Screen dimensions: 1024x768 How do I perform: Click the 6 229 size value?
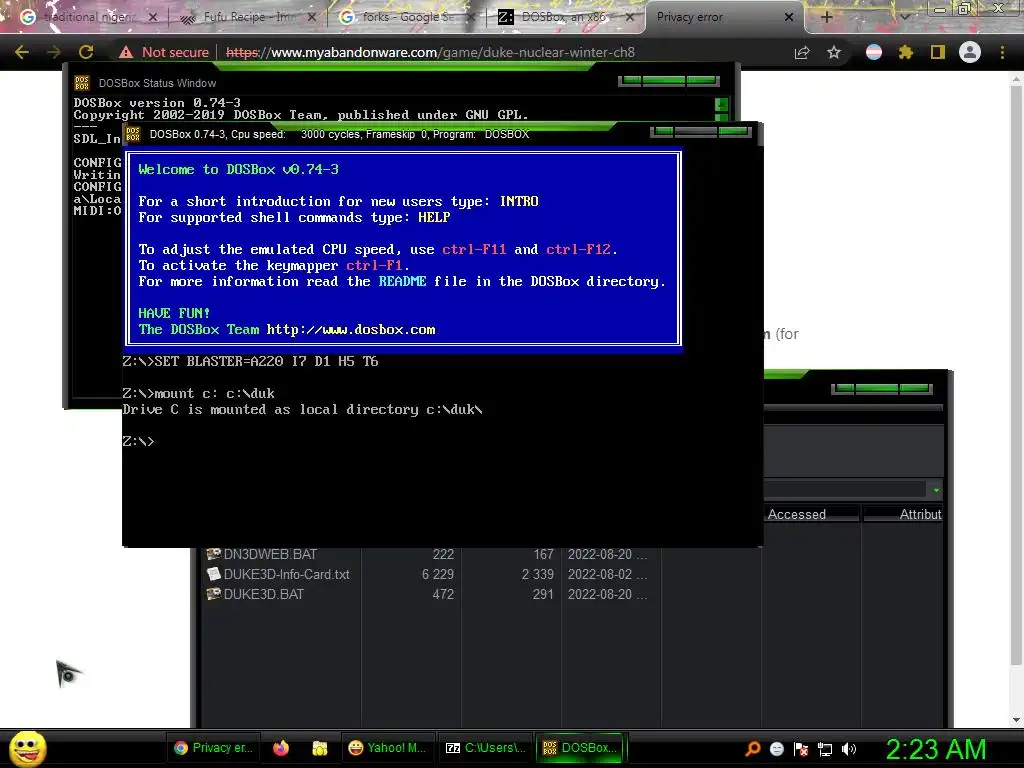click(438, 574)
